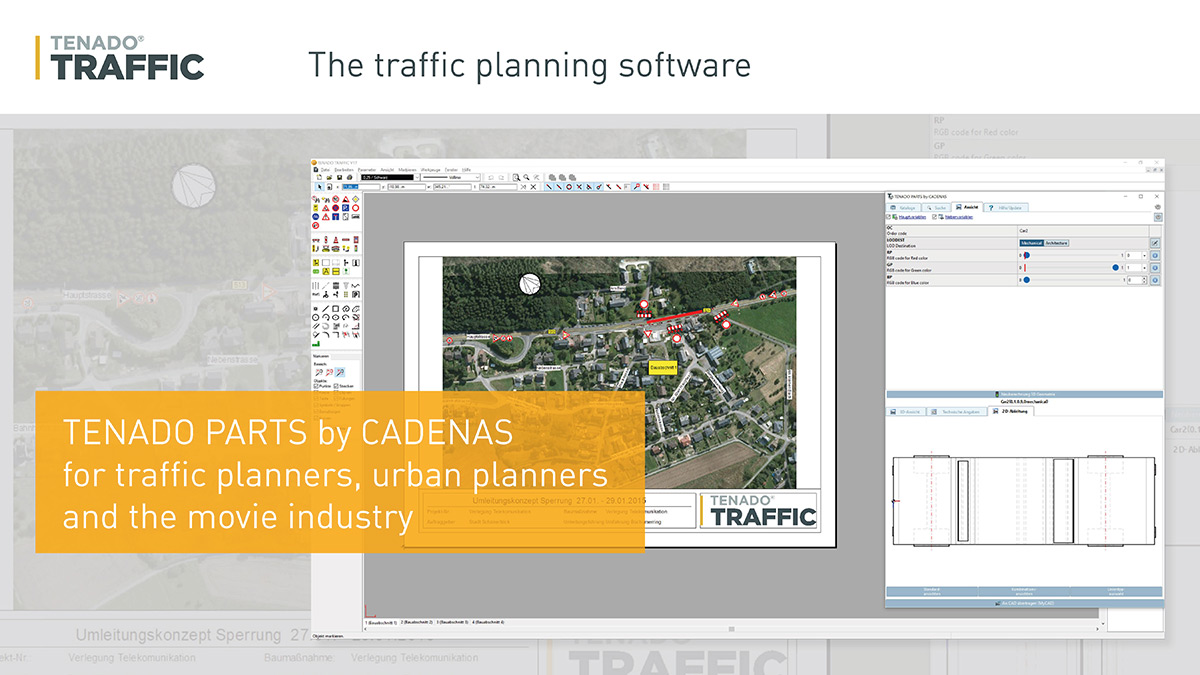This screenshot has width=1200, height=675.
Task: Click the Neuberechnung 3D Geometrie bar
Action: click(x=1025, y=394)
